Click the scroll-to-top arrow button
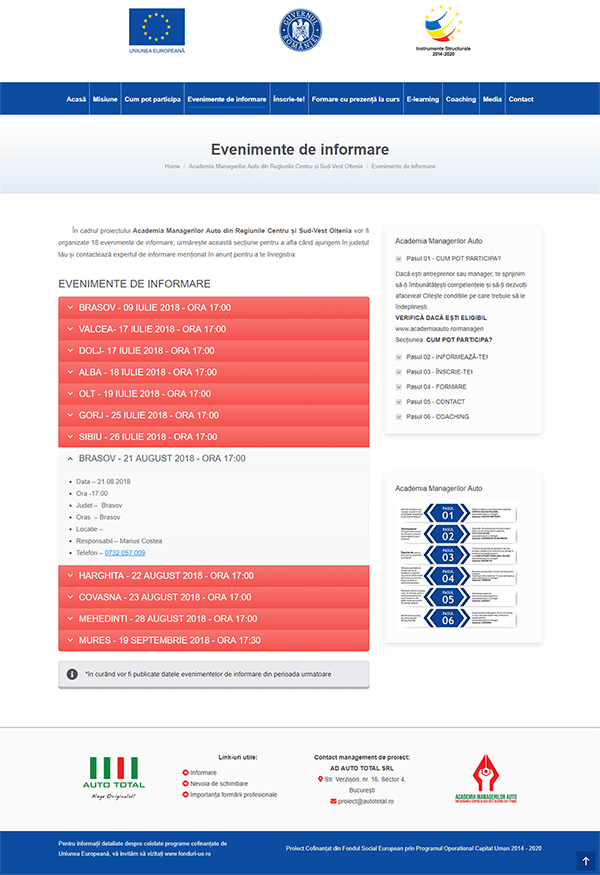 586,860
